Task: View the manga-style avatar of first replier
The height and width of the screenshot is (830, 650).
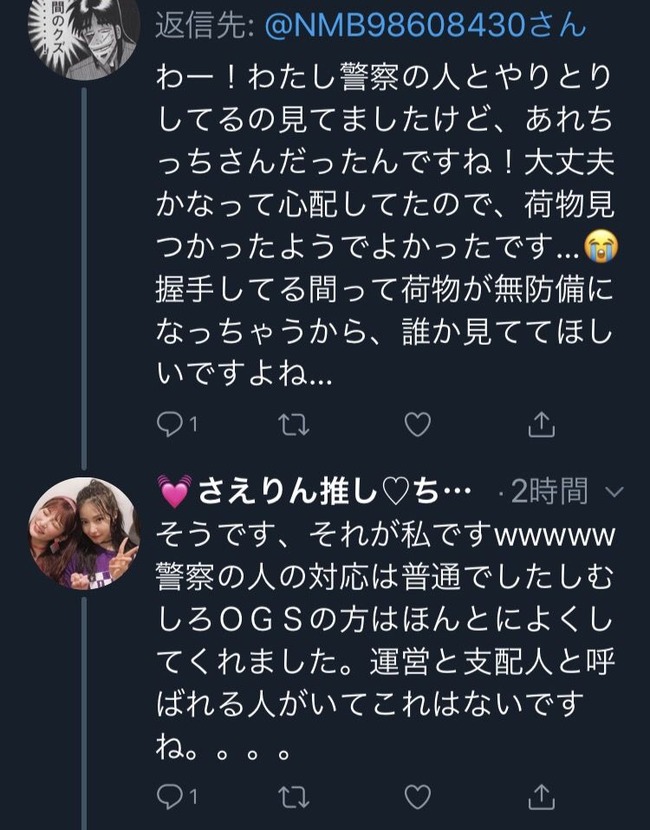Action: (84, 34)
